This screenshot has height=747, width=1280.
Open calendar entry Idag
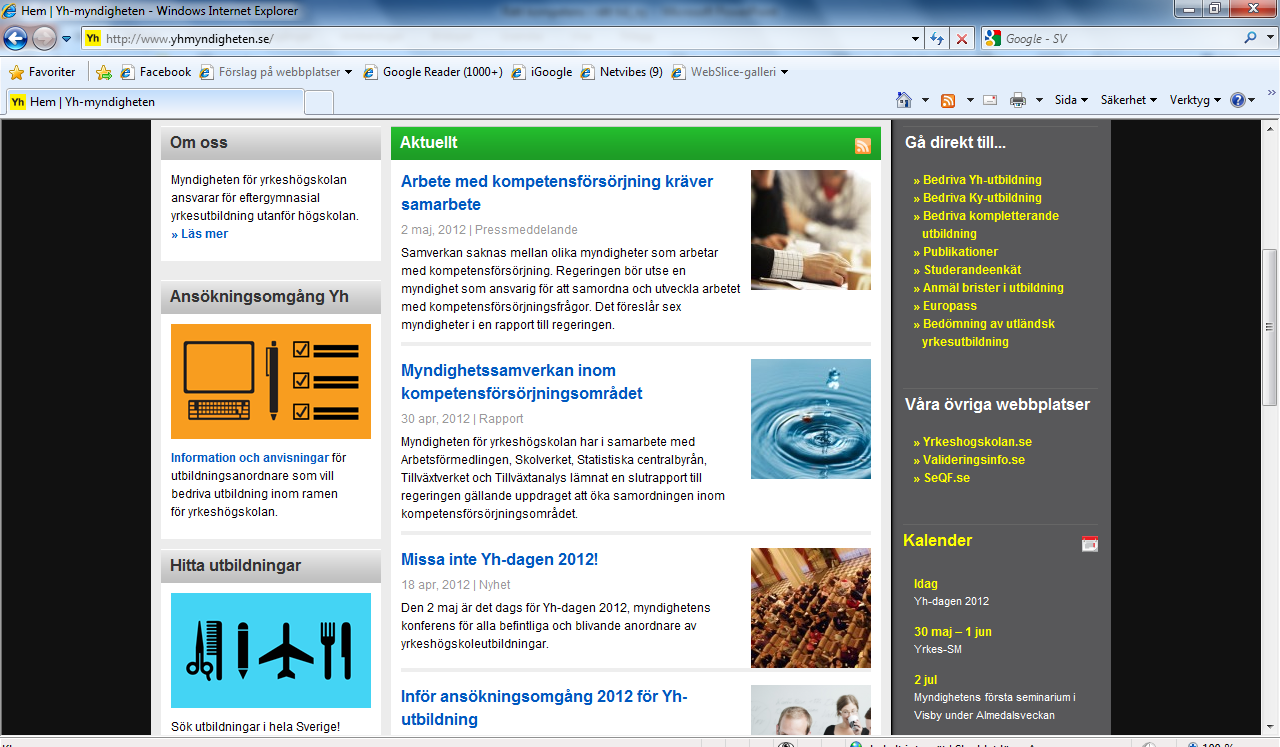pyautogui.click(x=926, y=584)
